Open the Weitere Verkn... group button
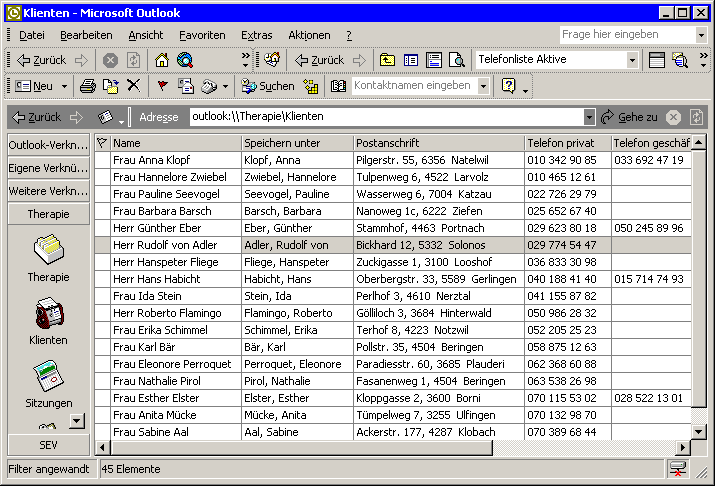 point(48,191)
